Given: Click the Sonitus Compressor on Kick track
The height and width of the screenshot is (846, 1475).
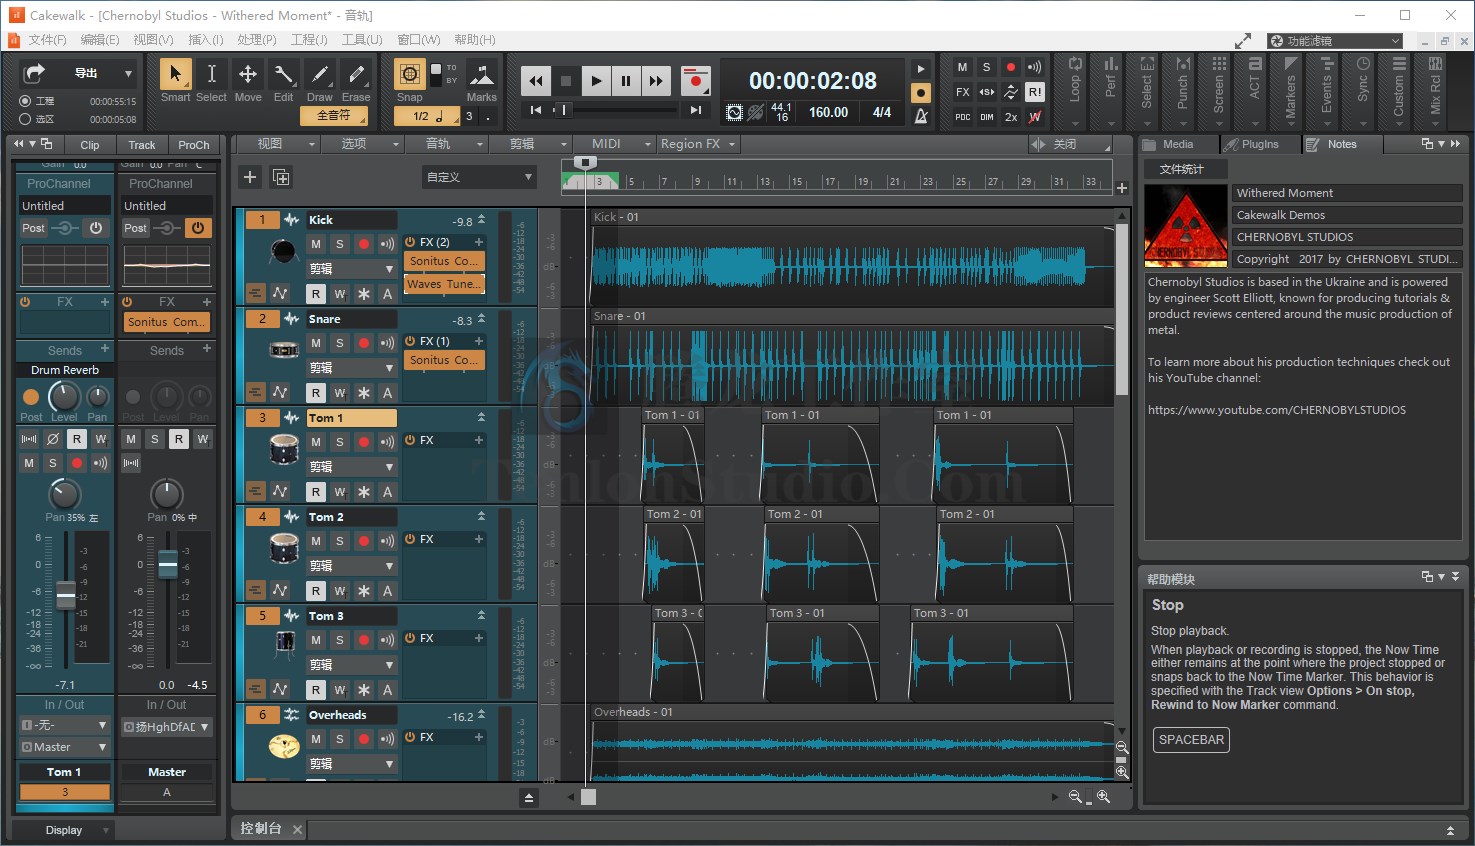Looking at the screenshot, I should coord(444,261).
